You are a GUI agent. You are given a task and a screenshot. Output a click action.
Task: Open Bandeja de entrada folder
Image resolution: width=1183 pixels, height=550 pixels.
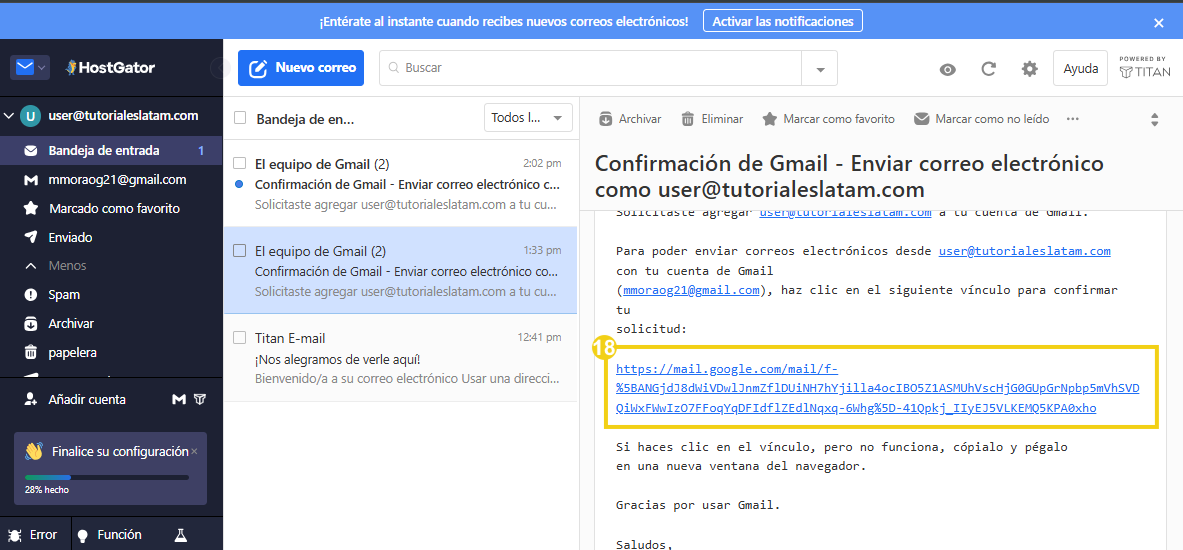(x=111, y=150)
